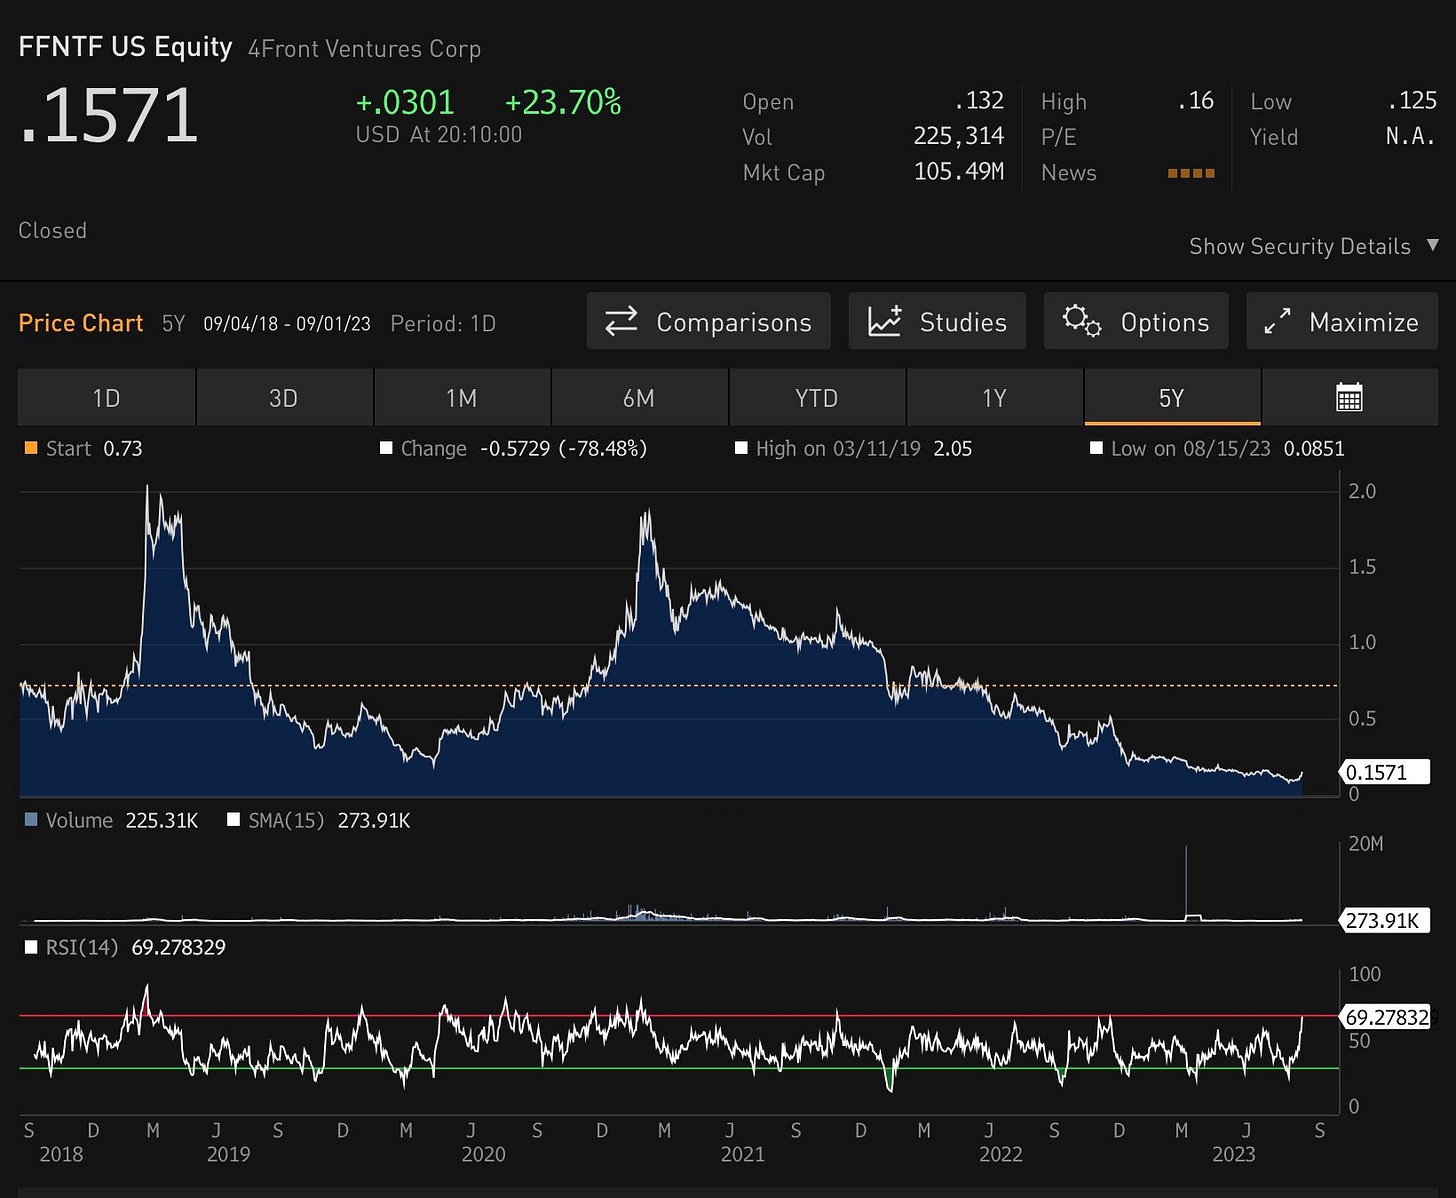Click the 4Front Ventures Corp name
The image size is (1456, 1198).
coord(364,49)
